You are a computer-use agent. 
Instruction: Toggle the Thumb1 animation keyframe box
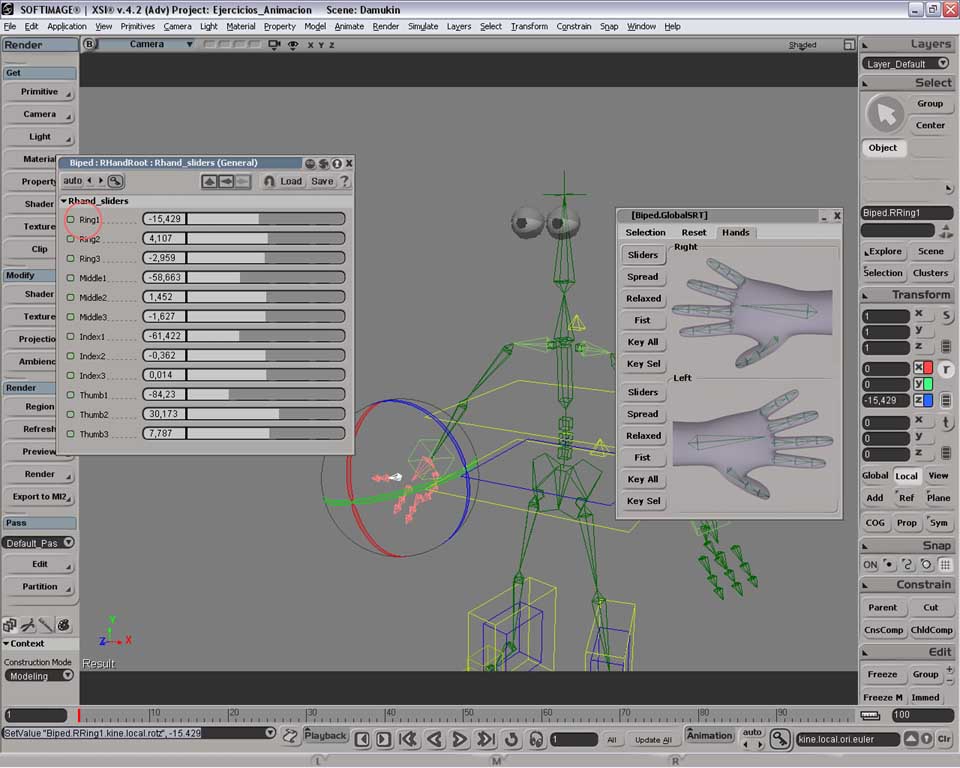click(x=70, y=395)
